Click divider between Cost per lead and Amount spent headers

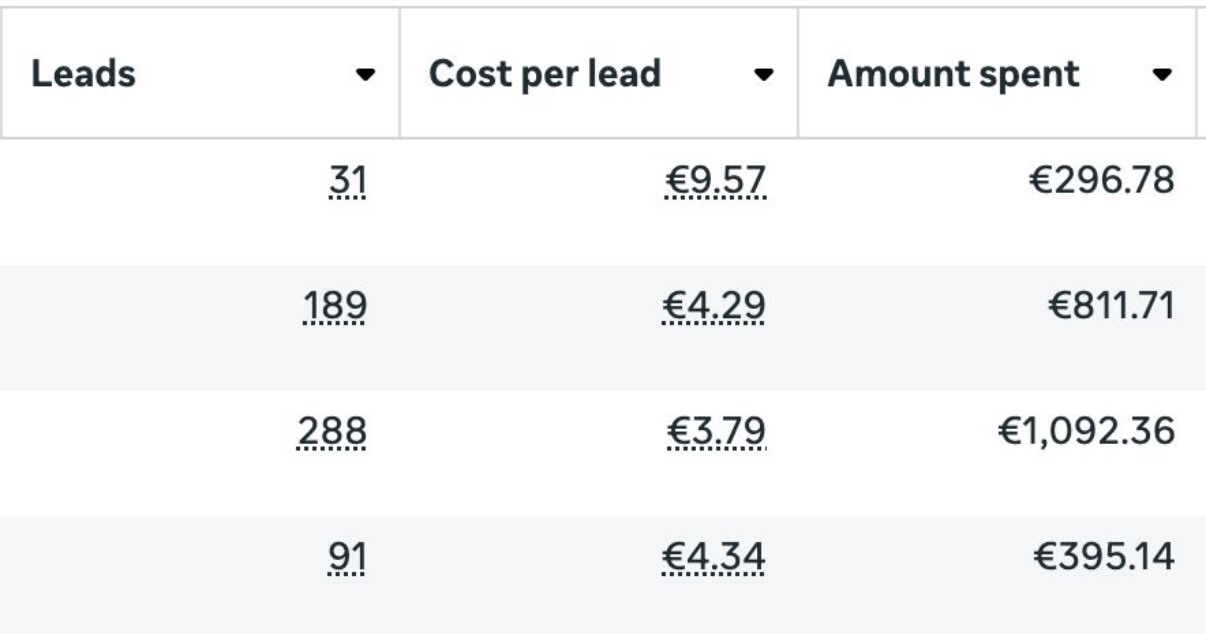(797, 73)
